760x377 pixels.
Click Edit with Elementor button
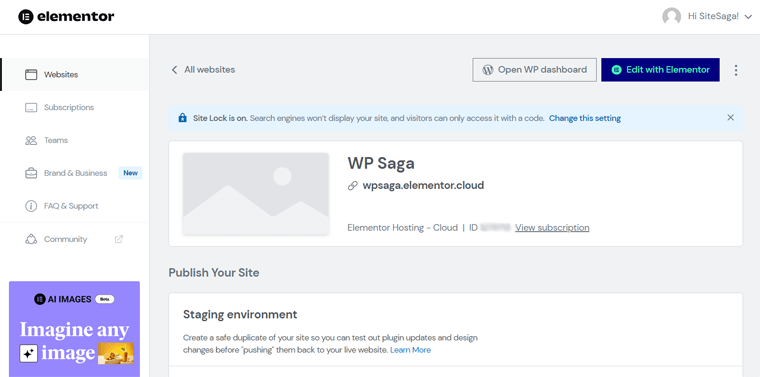coord(660,70)
